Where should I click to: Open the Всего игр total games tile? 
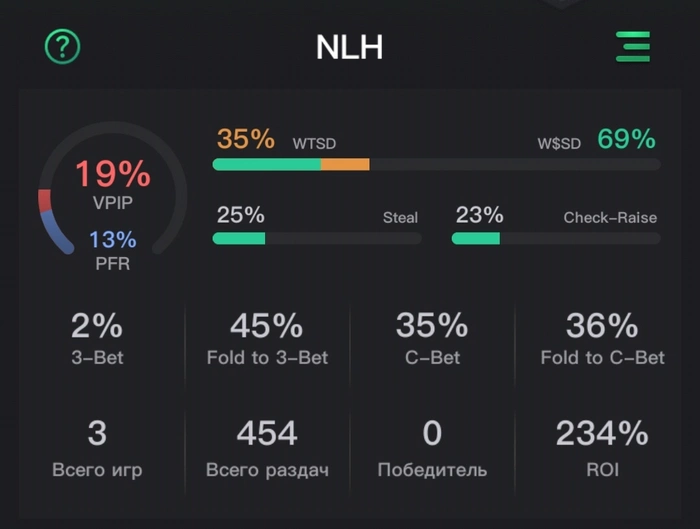(x=97, y=449)
